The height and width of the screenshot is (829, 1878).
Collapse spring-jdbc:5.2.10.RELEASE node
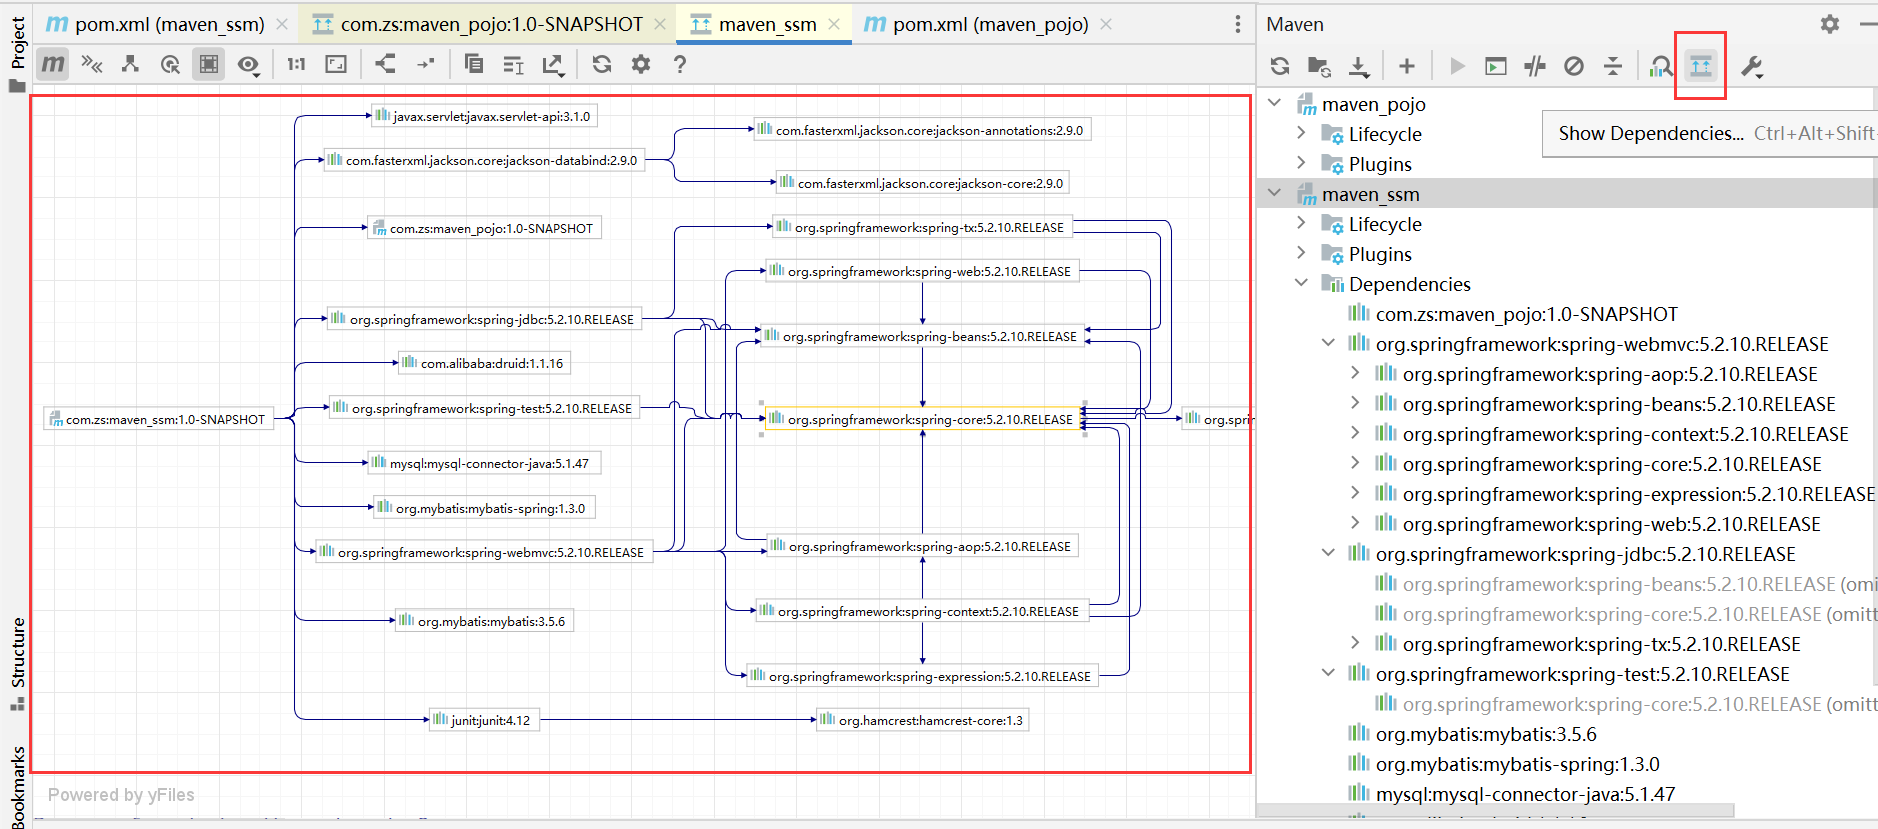(1328, 553)
